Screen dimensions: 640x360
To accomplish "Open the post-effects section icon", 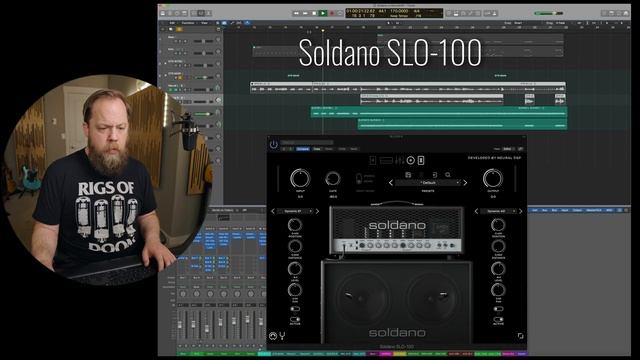I will click(421, 160).
